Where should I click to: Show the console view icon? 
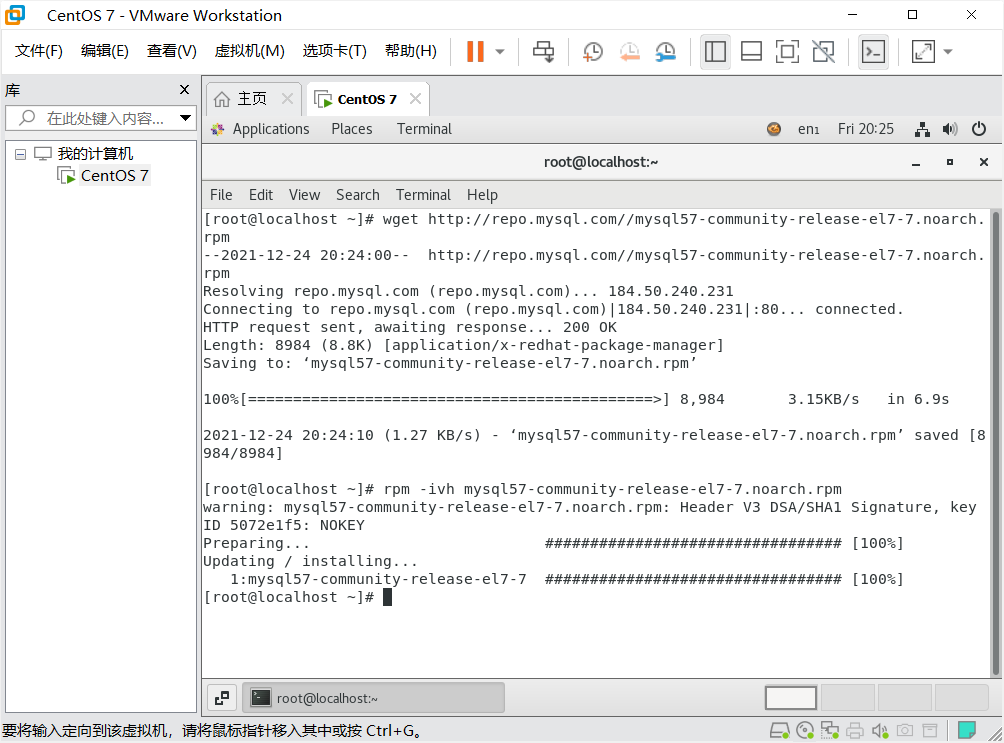(x=873, y=51)
